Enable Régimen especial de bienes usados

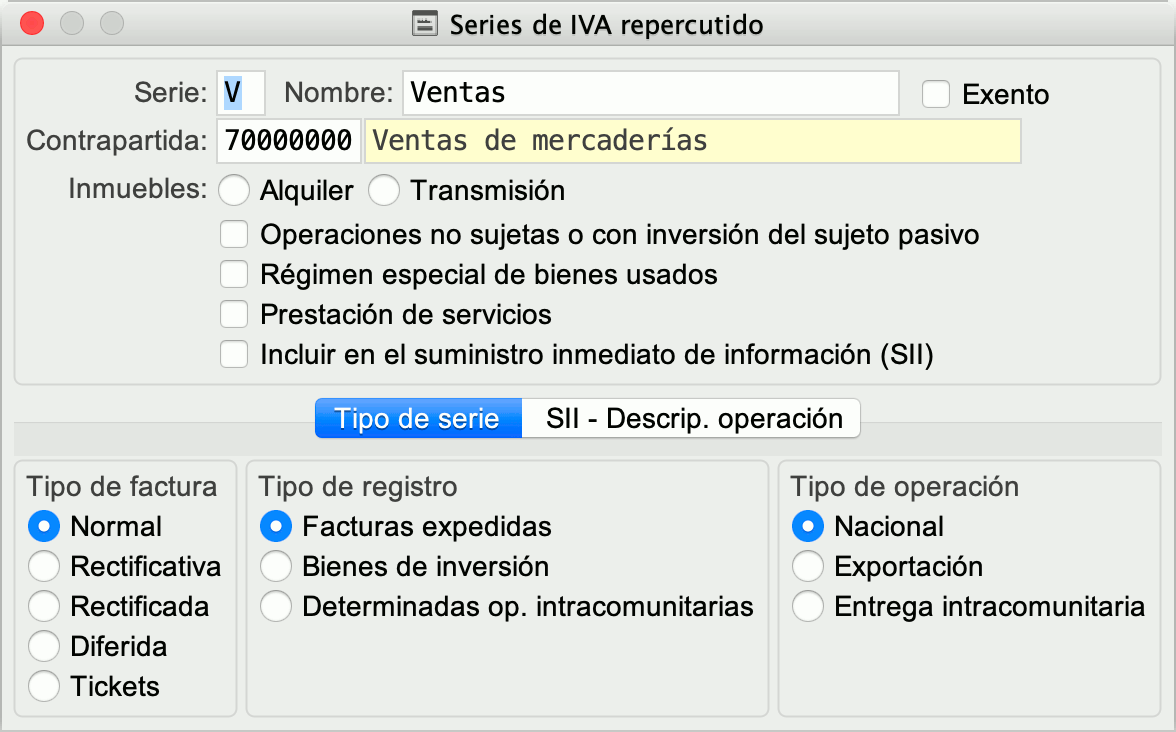[x=234, y=274]
